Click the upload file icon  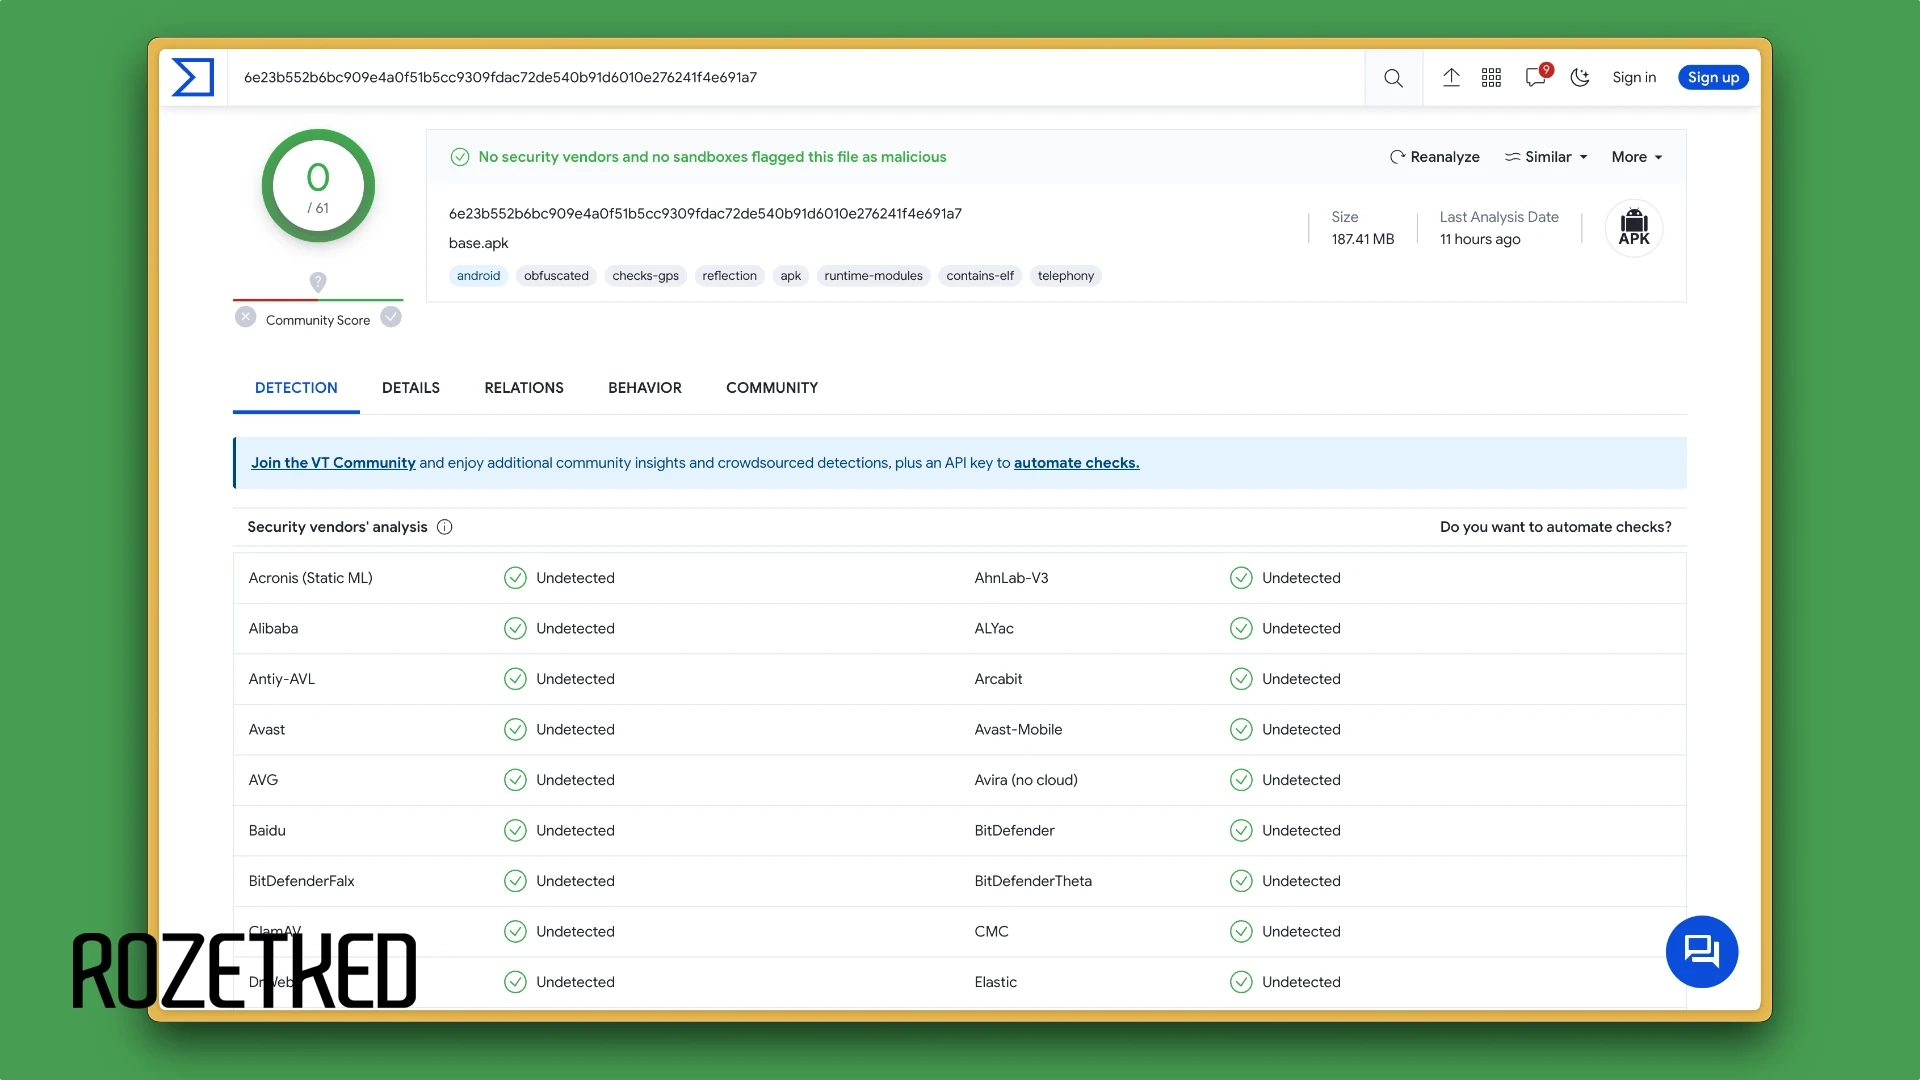point(1451,77)
